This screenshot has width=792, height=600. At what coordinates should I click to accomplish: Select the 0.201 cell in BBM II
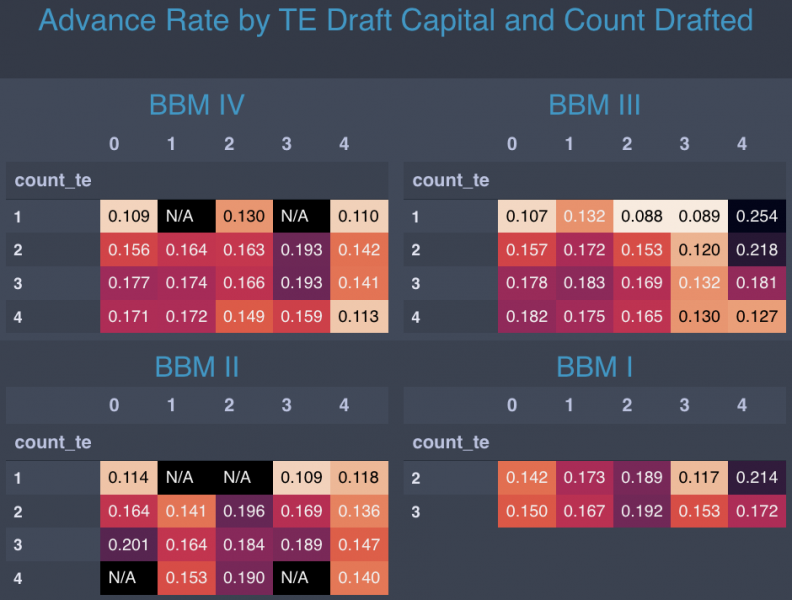128,545
